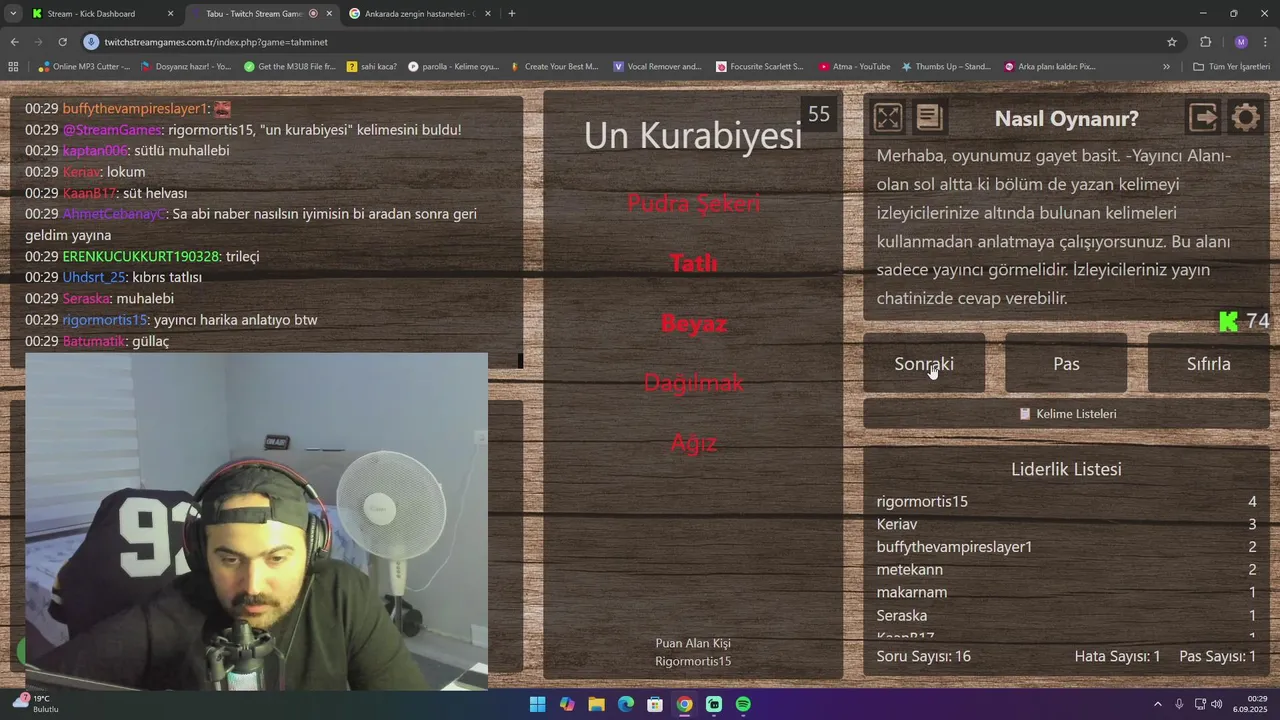Viewport: 1280px width, 720px height.
Task: Open the Chrome profile avatar
Action: click(x=1241, y=42)
